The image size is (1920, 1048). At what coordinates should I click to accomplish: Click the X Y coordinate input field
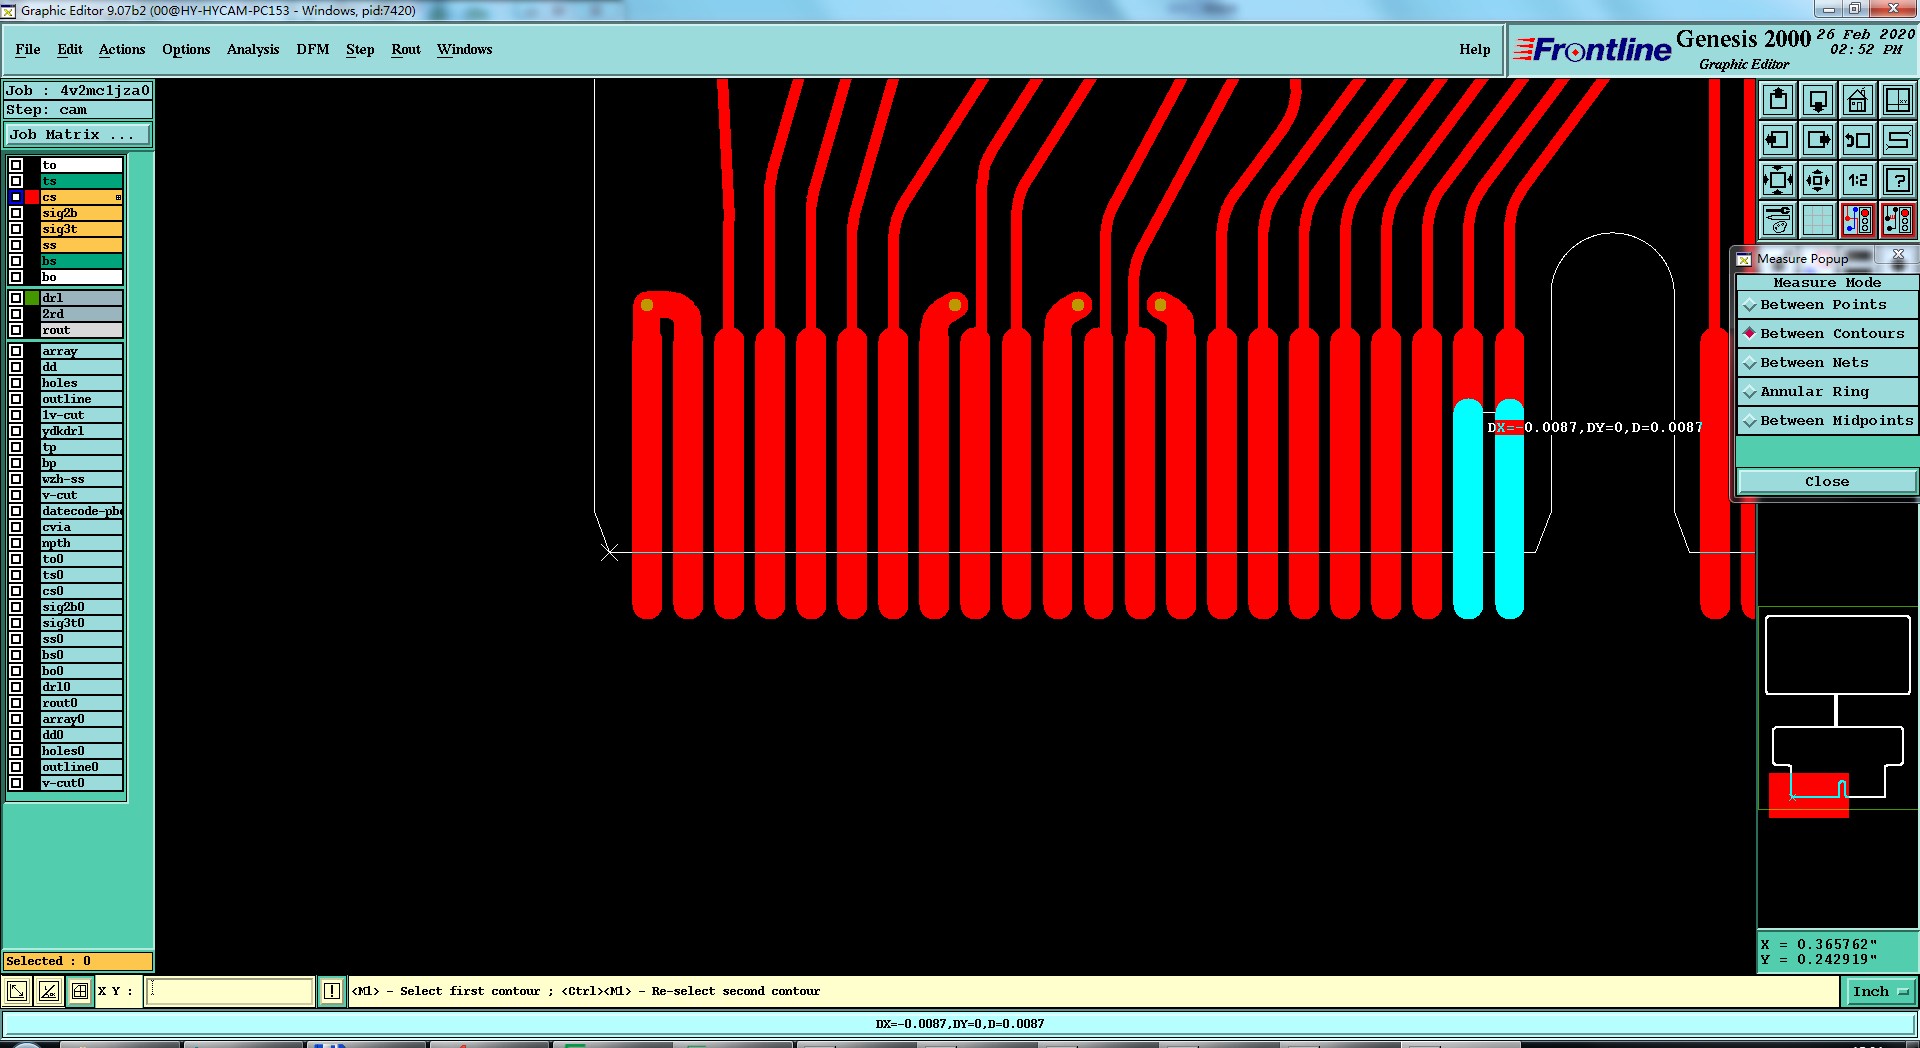(x=230, y=991)
